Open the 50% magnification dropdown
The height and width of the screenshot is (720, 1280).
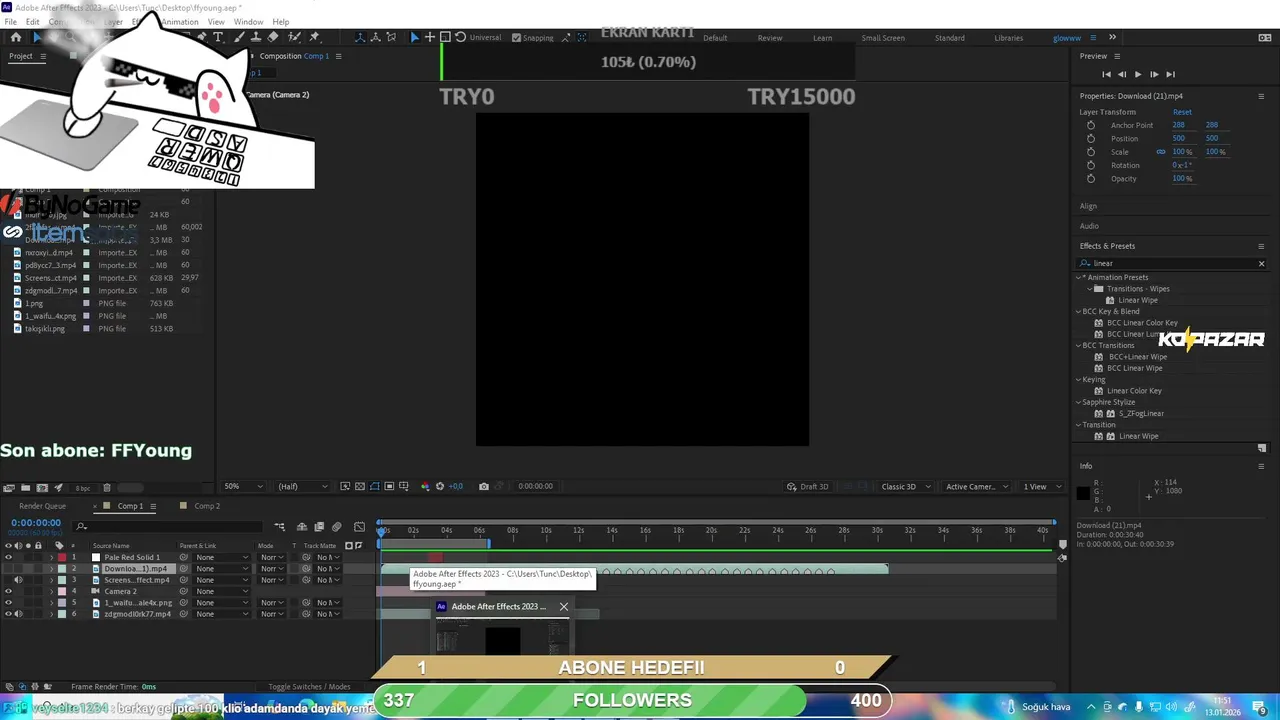click(x=243, y=487)
